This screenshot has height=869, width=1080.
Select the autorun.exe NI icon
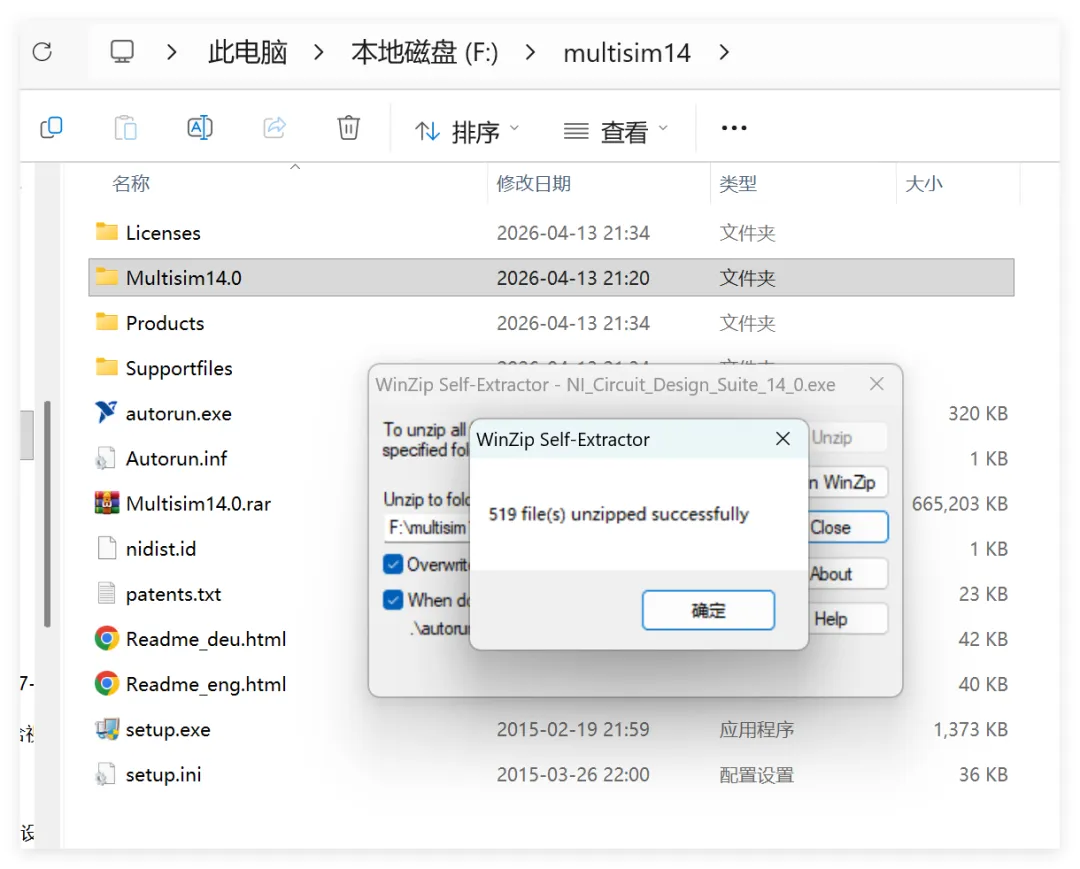pos(106,412)
